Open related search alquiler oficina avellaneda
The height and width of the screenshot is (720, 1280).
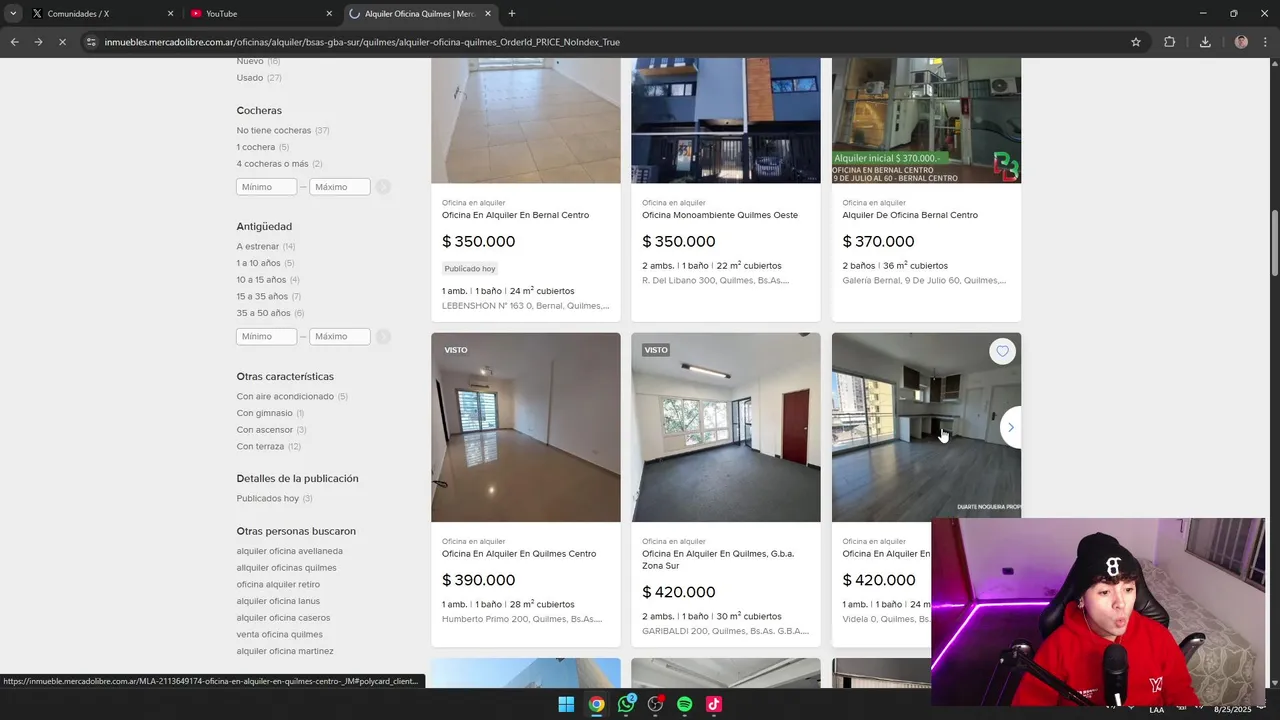(290, 551)
